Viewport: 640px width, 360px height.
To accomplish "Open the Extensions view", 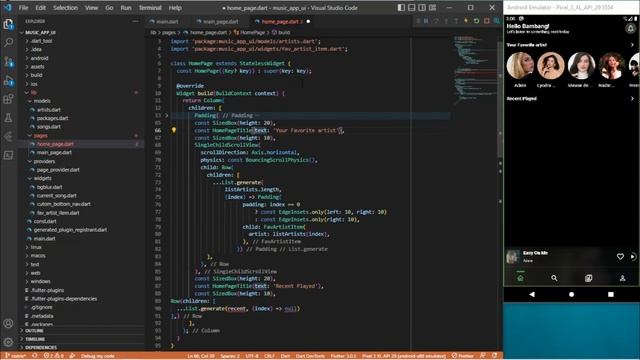I will [x=8, y=99].
